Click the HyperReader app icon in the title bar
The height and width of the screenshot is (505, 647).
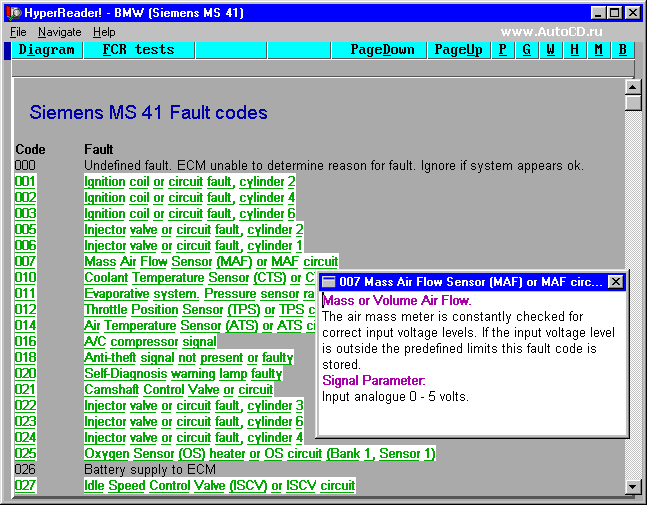pos(14,13)
